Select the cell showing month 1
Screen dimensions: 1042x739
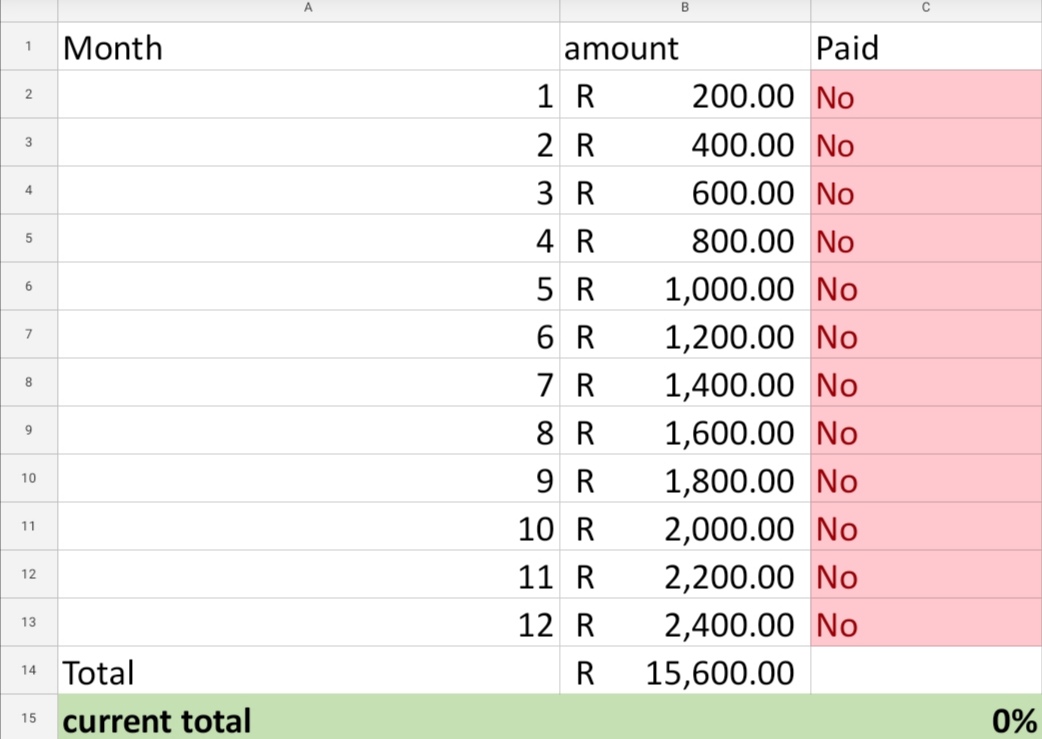[x=308, y=94]
